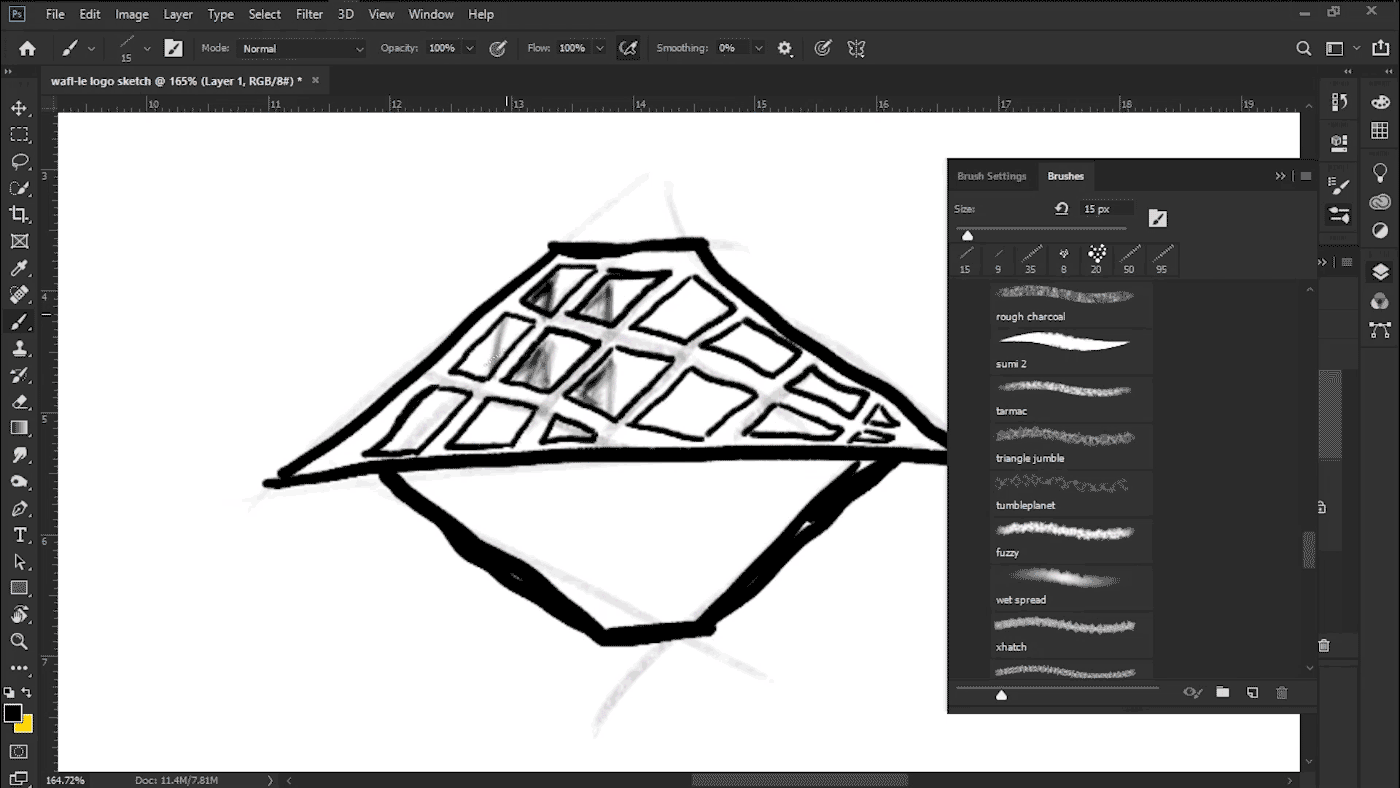This screenshot has height=788, width=1400.
Task: Select the Brush tool in the toolbox
Action: pos(19,322)
